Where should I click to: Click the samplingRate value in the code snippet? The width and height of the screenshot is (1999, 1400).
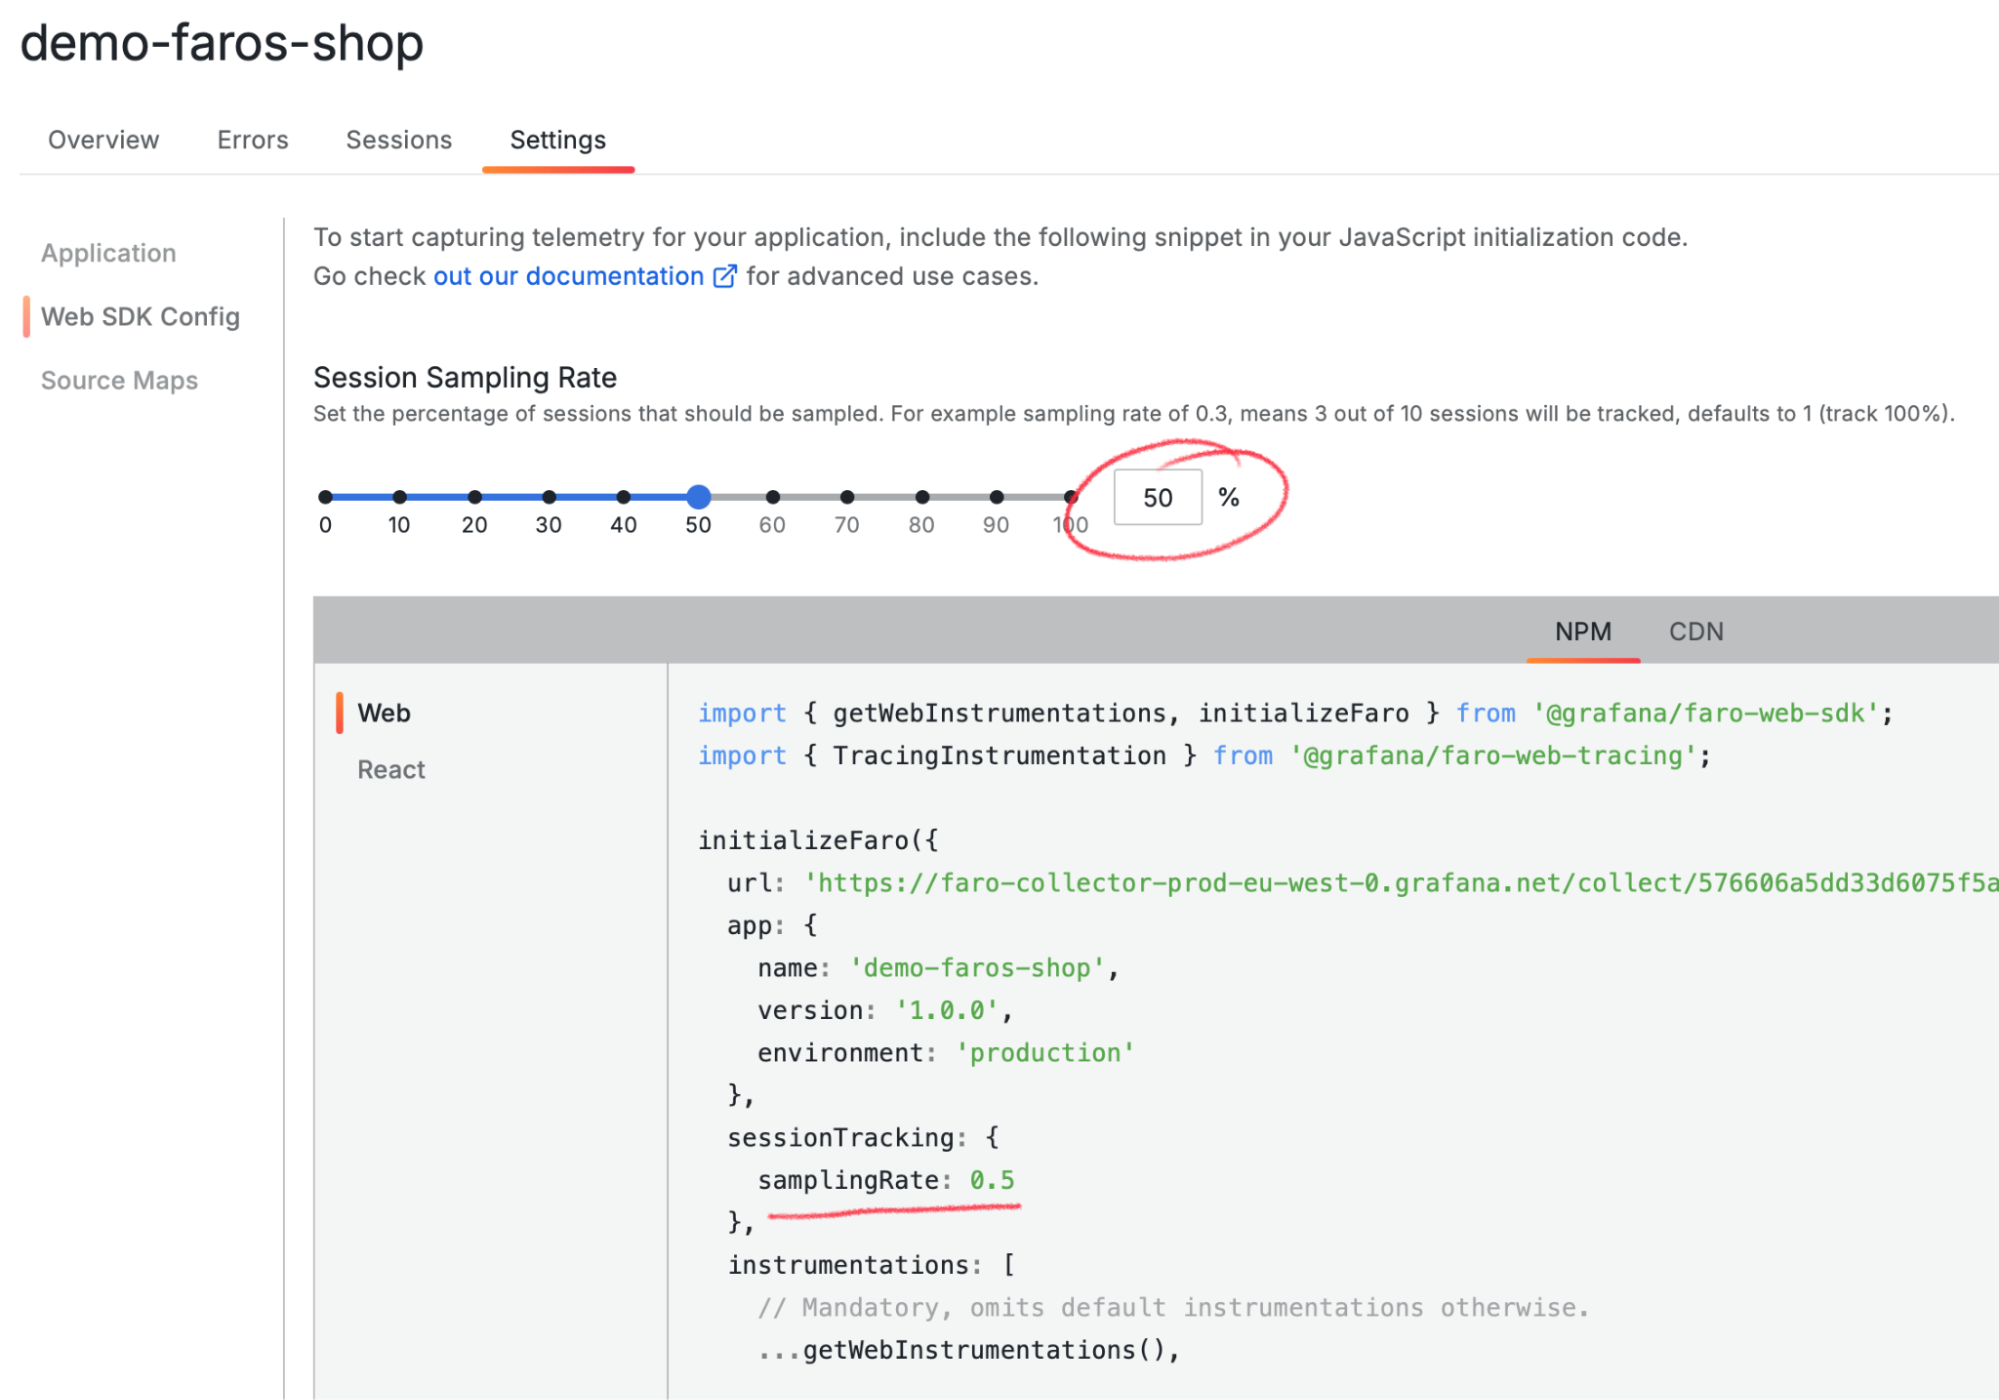pos(991,1180)
